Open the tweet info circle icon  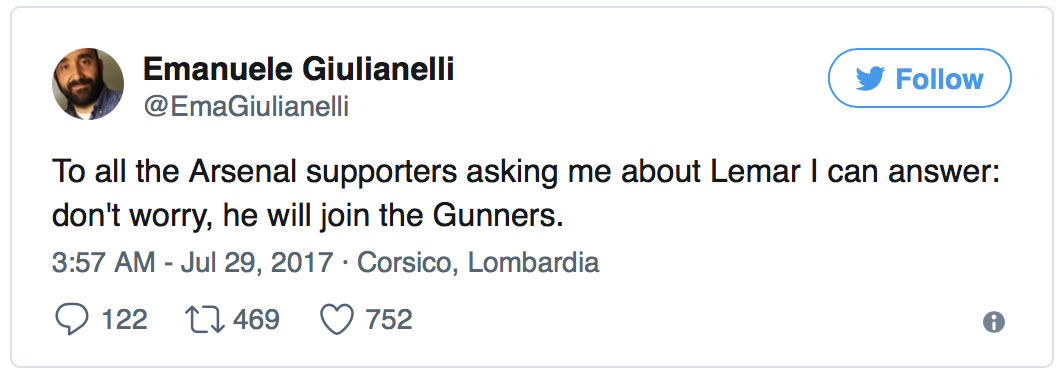point(994,322)
